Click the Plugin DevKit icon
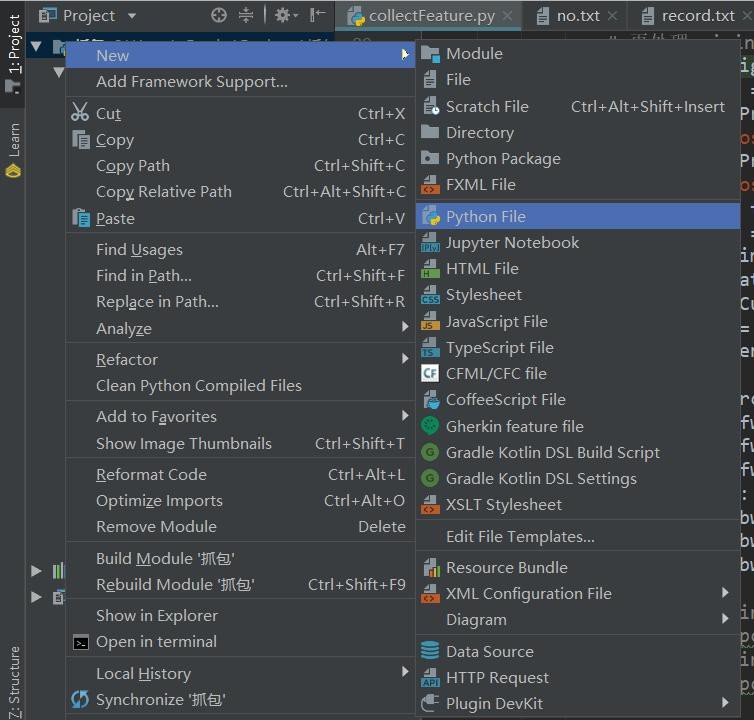This screenshot has width=754, height=720. click(x=430, y=703)
